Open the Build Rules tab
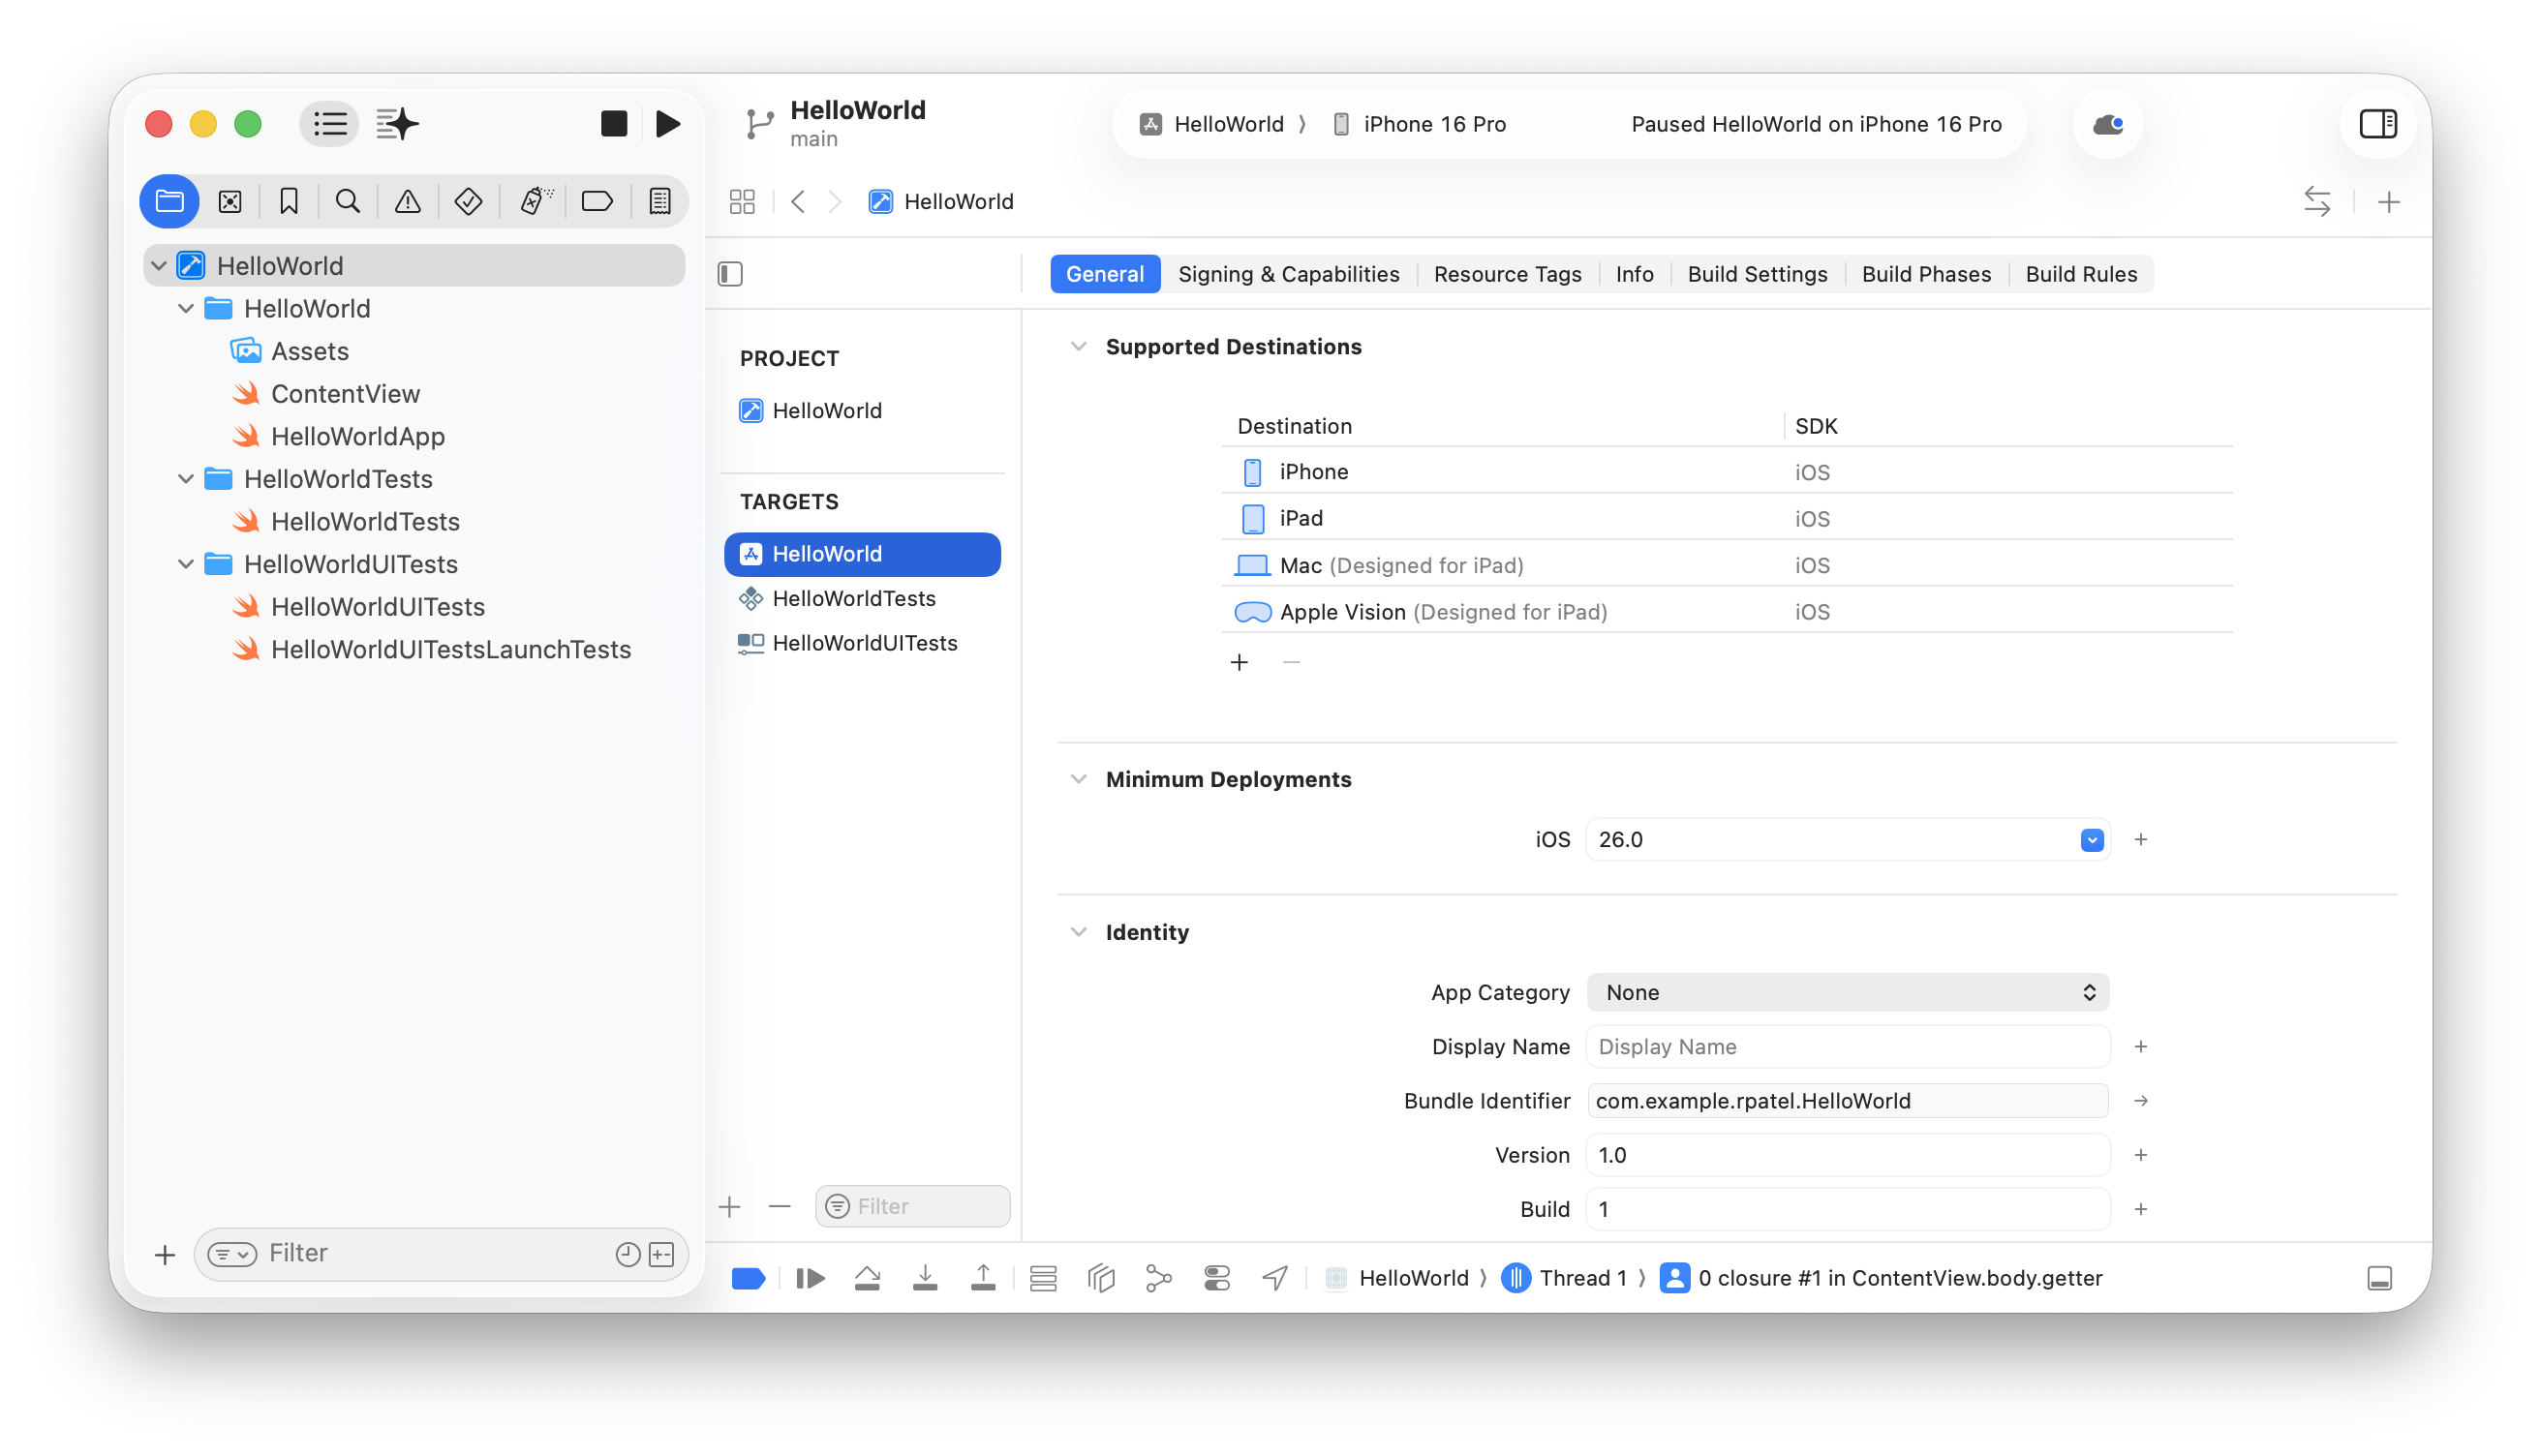Image resolution: width=2541 pixels, height=1456 pixels. 2081,274
